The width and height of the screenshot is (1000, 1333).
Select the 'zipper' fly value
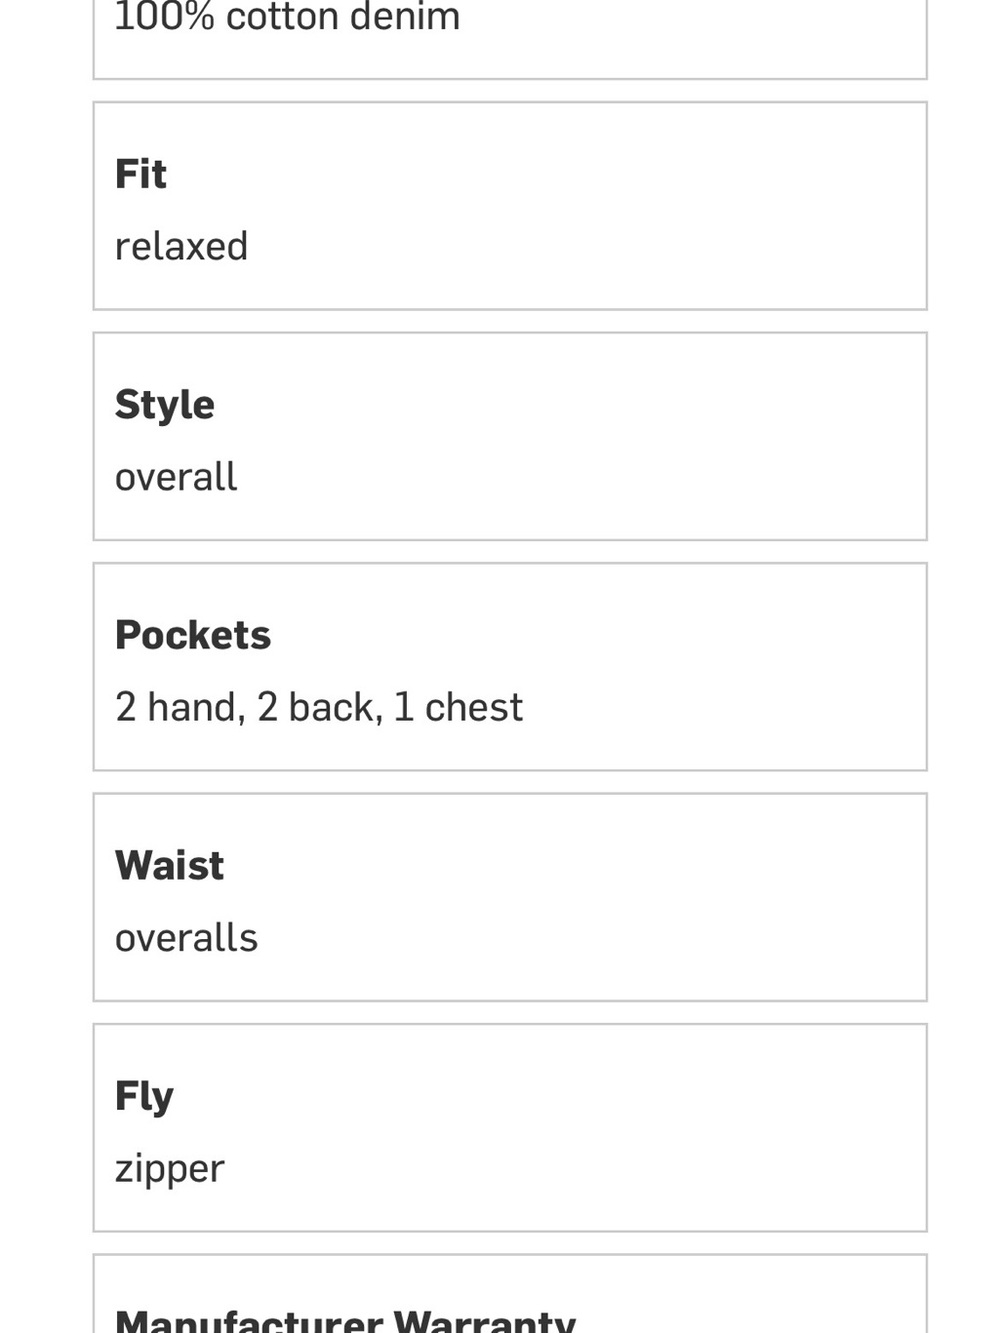pyautogui.click(x=170, y=1168)
